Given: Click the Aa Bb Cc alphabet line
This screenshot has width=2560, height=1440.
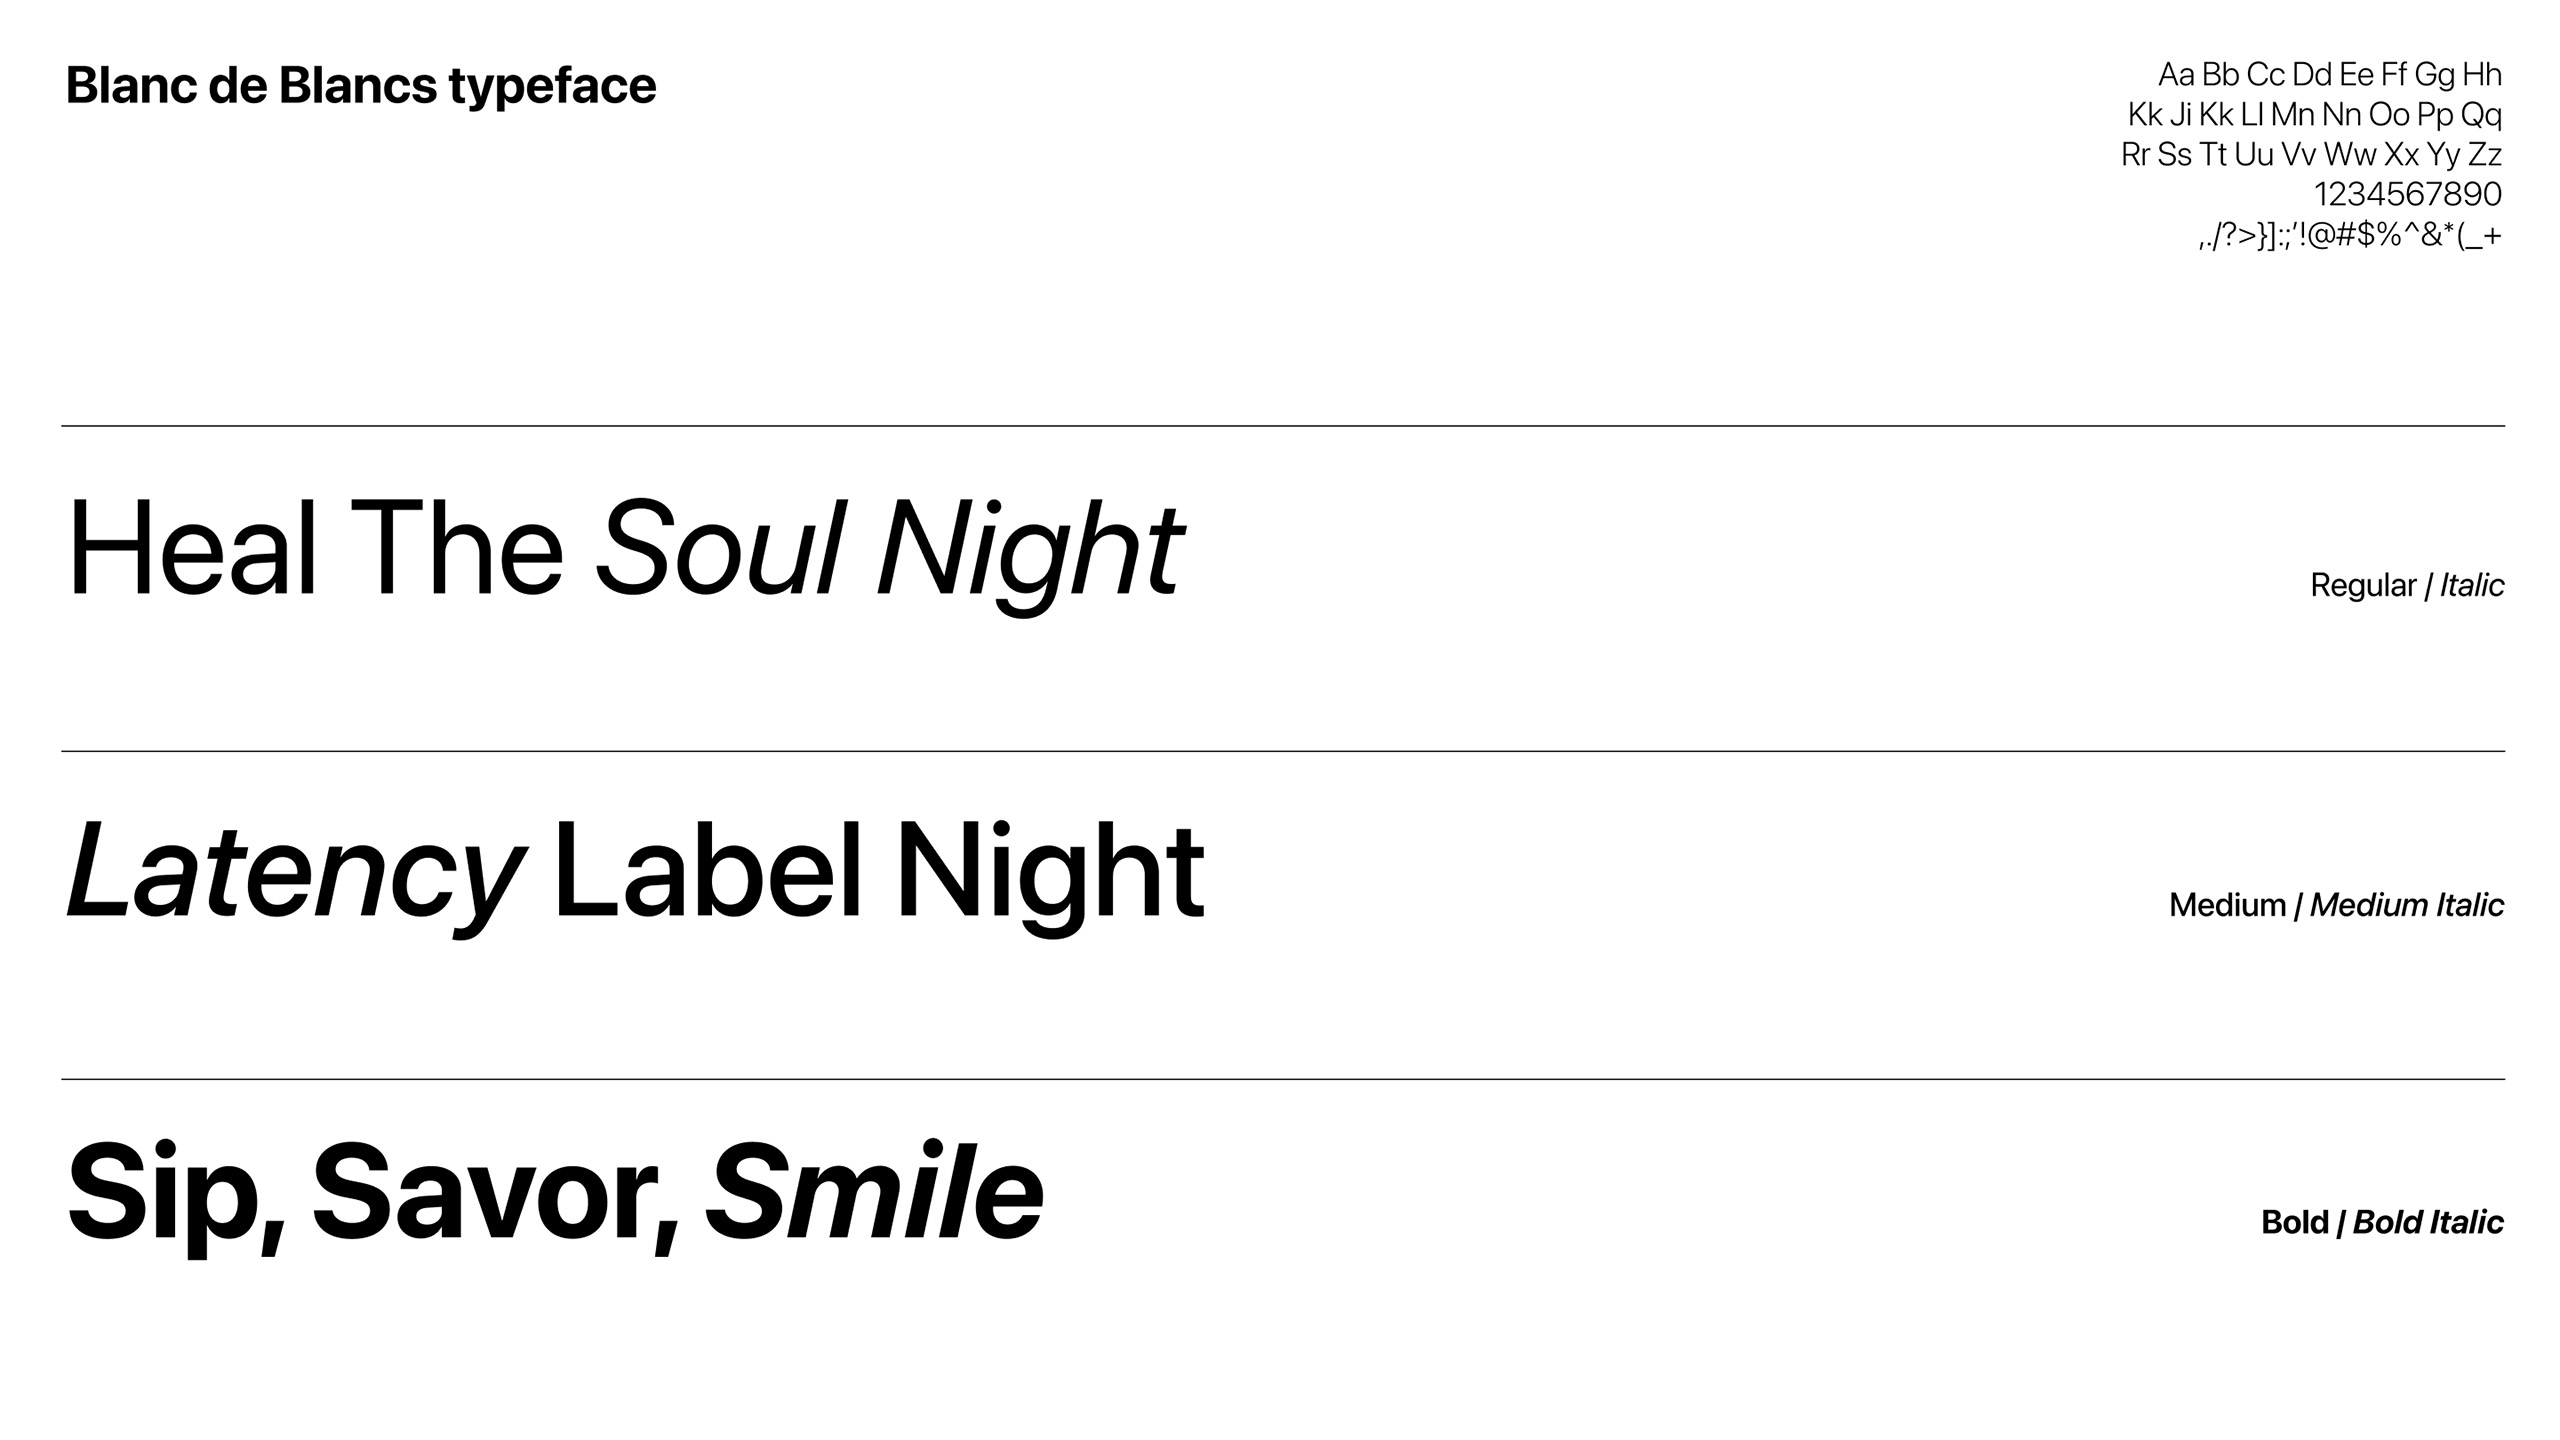Looking at the screenshot, I should [x=2329, y=75].
